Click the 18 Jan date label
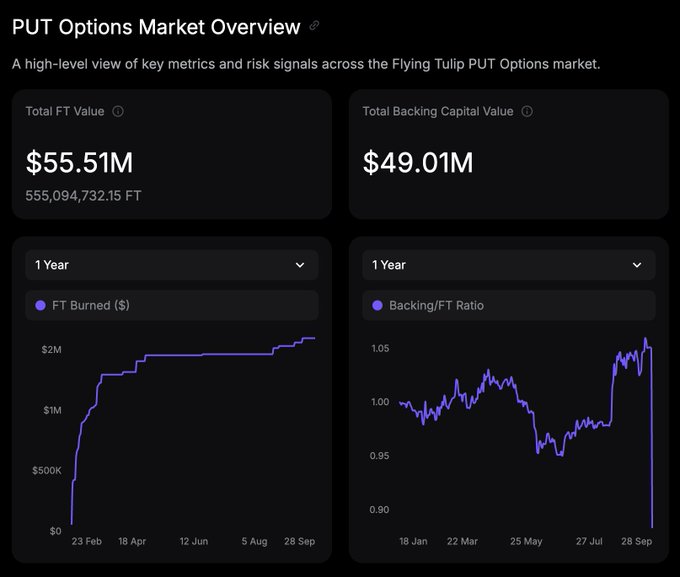680x577 pixels. coord(413,541)
